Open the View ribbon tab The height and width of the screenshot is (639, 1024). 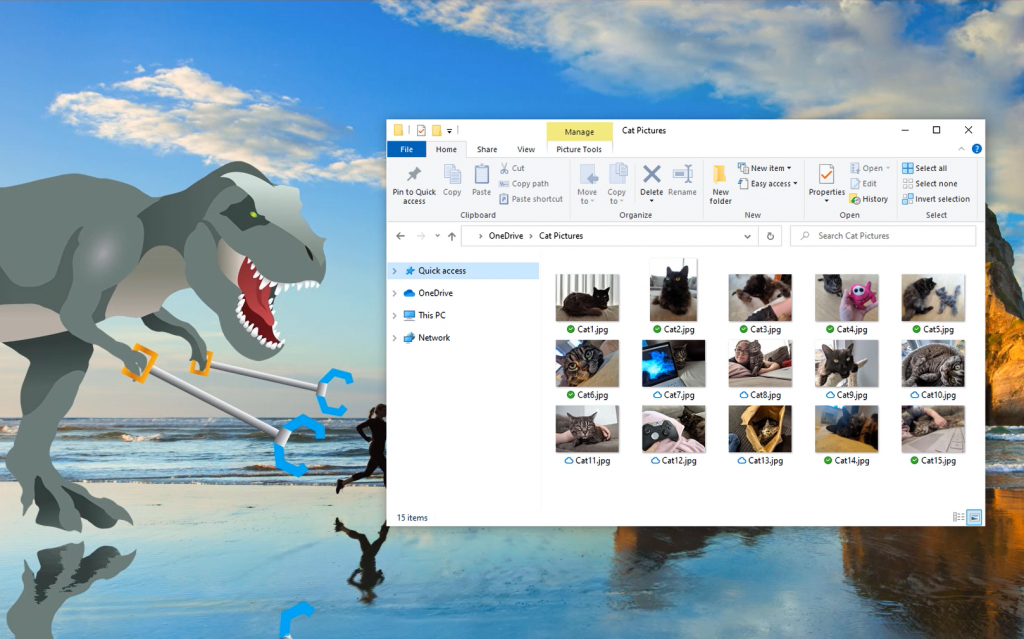click(x=525, y=150)
